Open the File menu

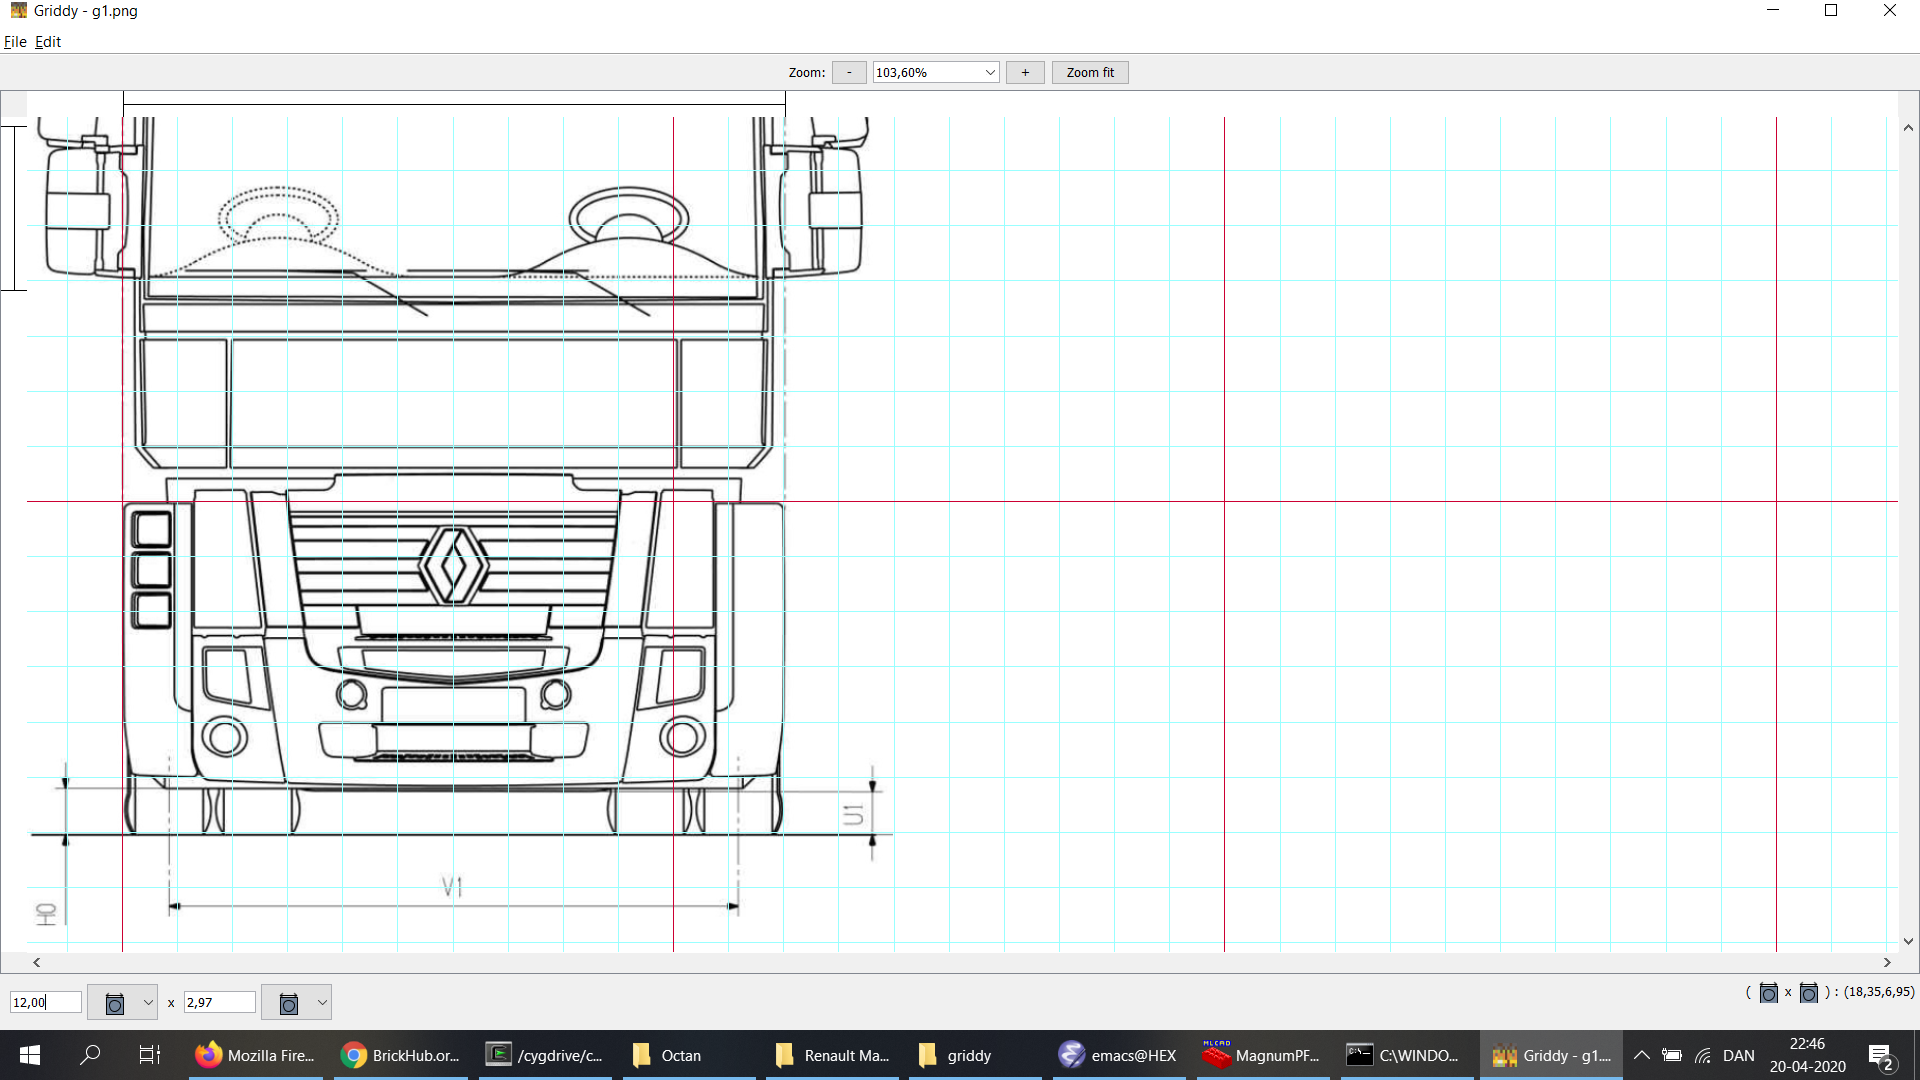point(15,42)
